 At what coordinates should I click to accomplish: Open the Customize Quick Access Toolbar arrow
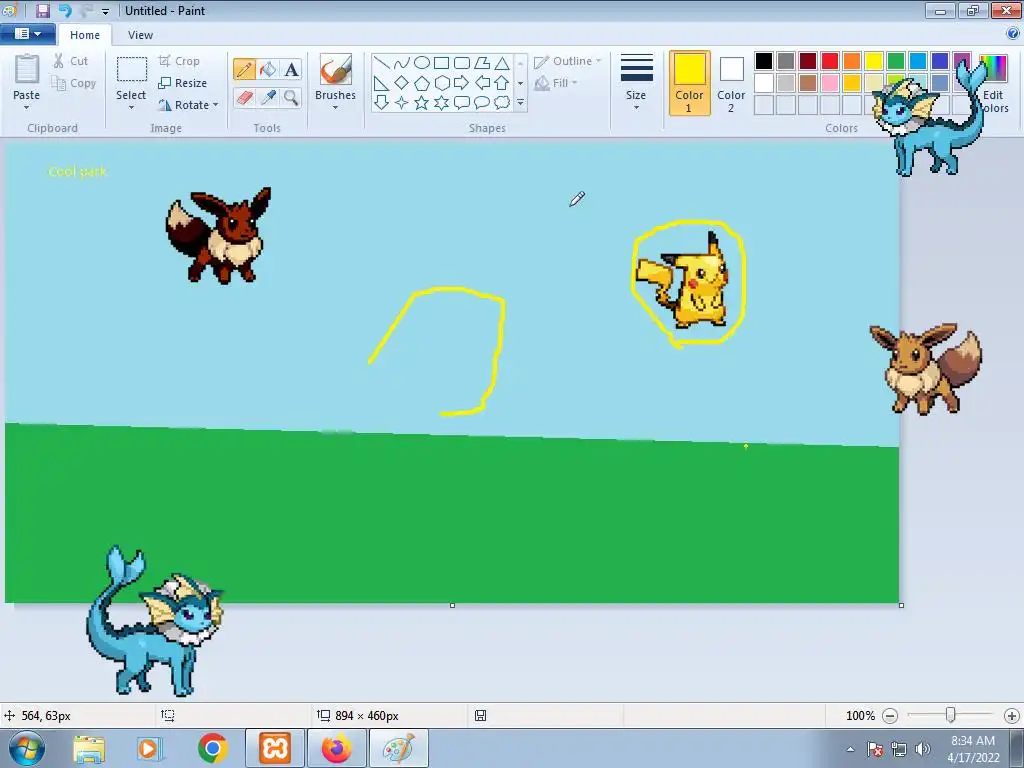(x=105, y=12)
